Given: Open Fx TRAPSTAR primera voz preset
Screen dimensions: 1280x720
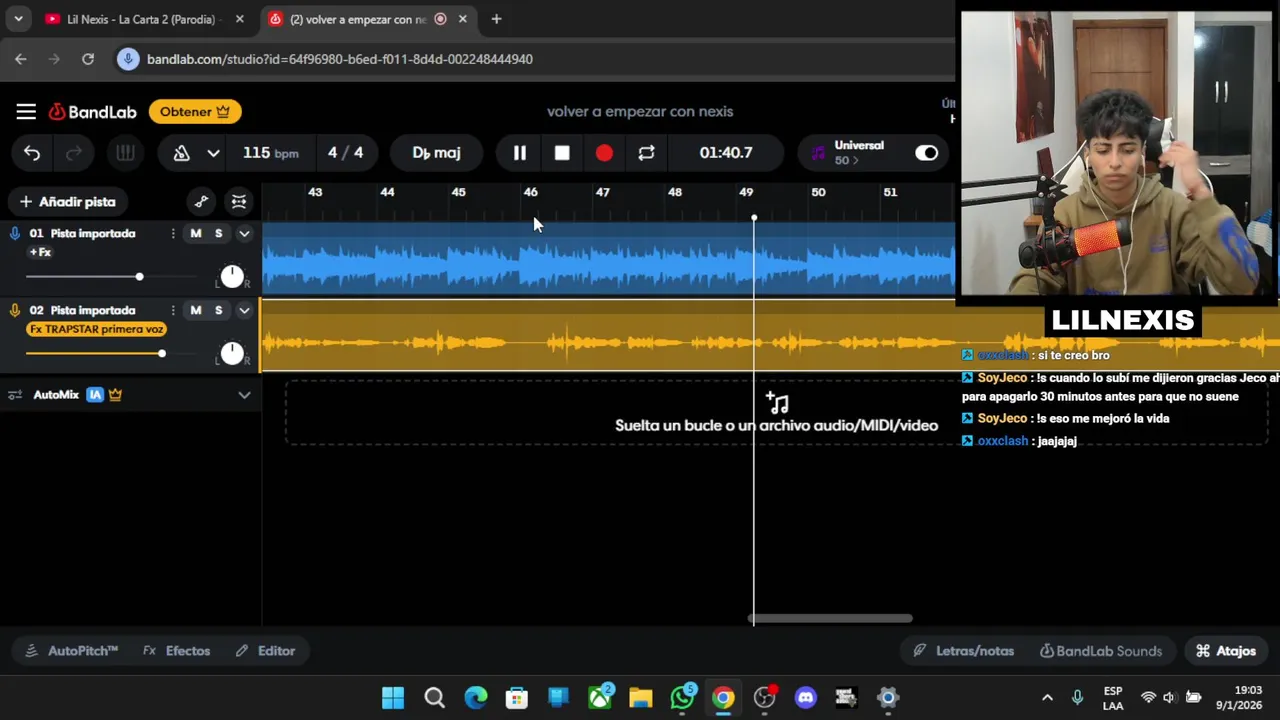Looking at the screenshot, I should [x=97, y=329].
